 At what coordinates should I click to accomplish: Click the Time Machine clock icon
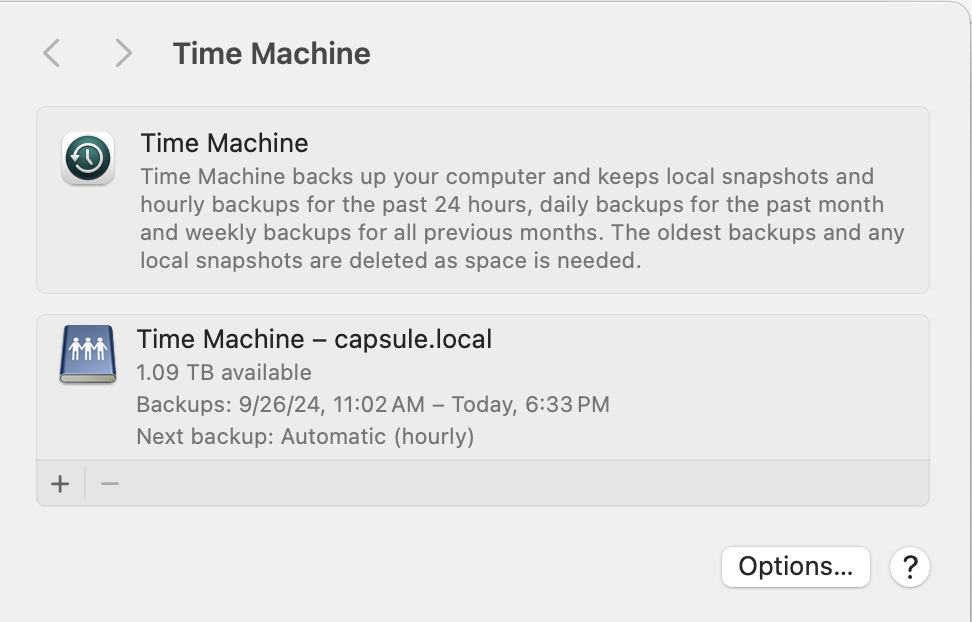tap(88, 159)
